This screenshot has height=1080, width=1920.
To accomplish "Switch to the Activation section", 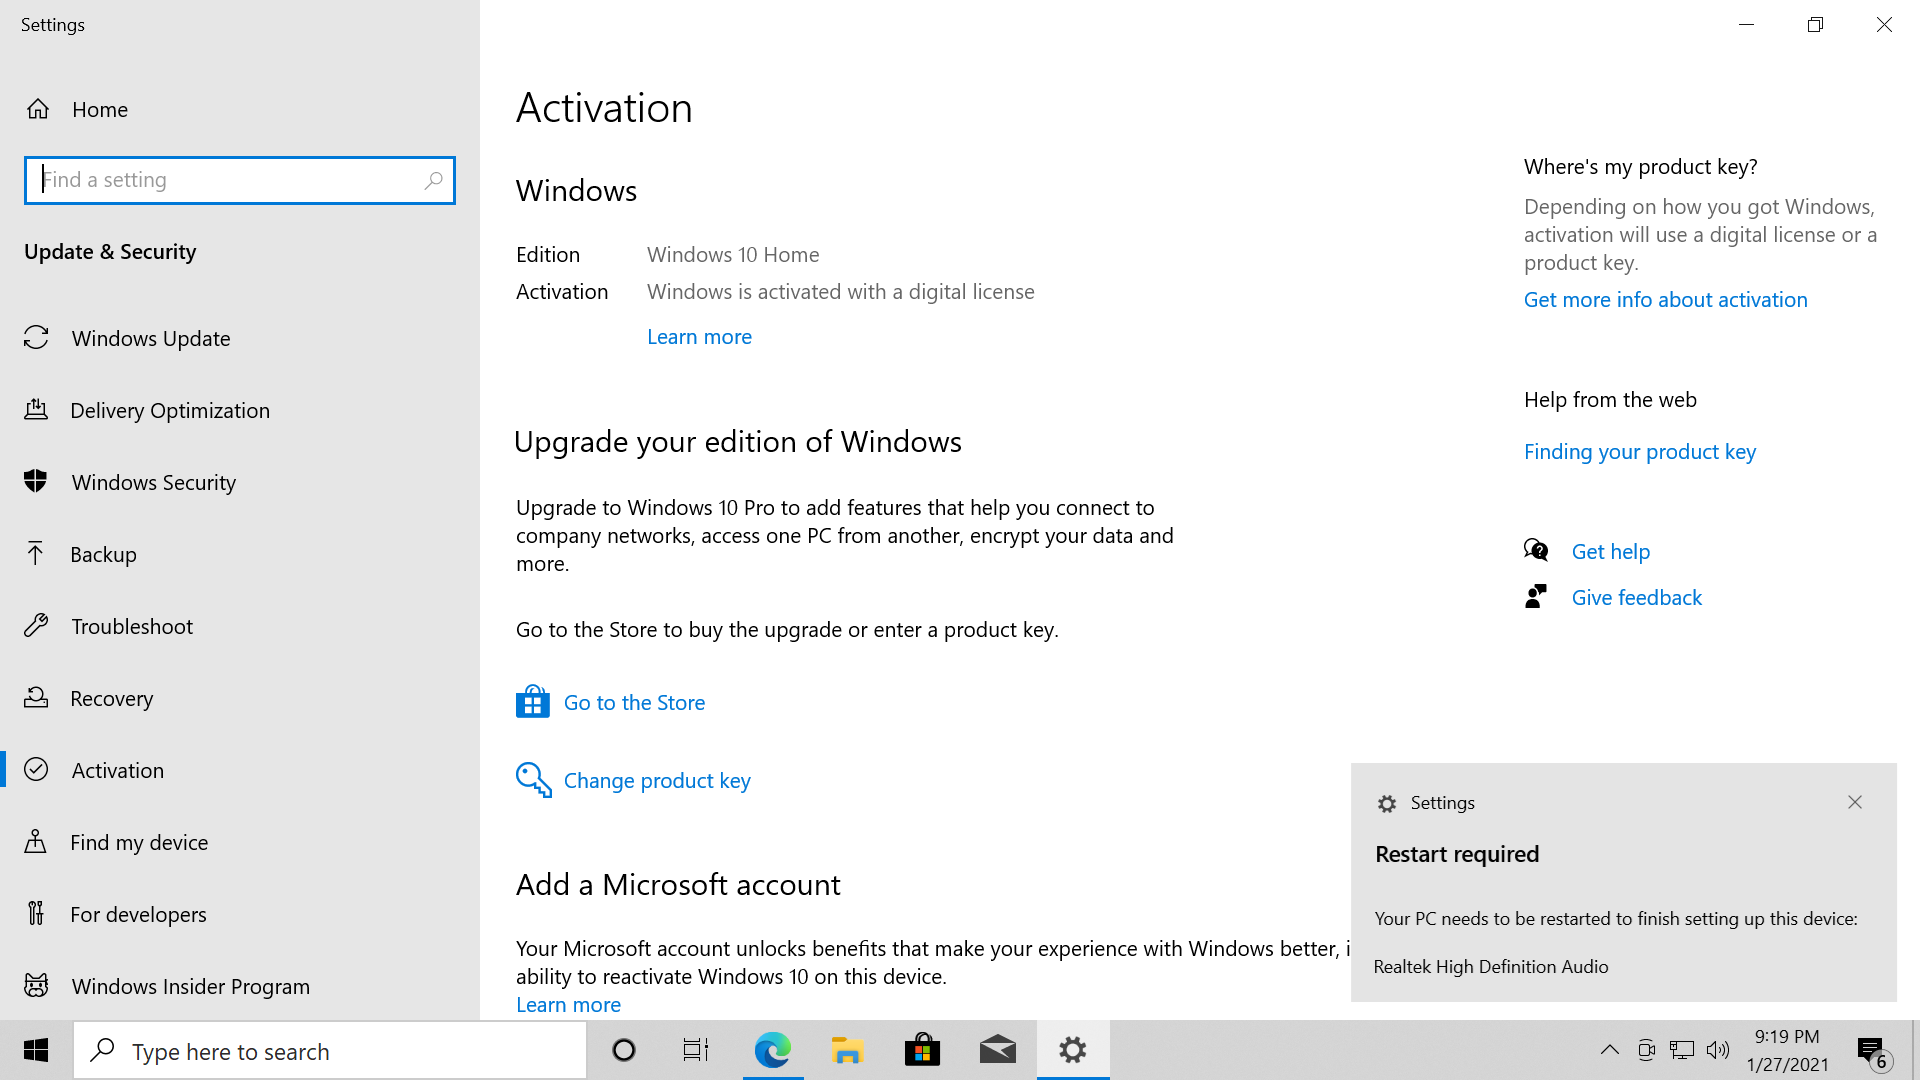I will tap(117, 770).
